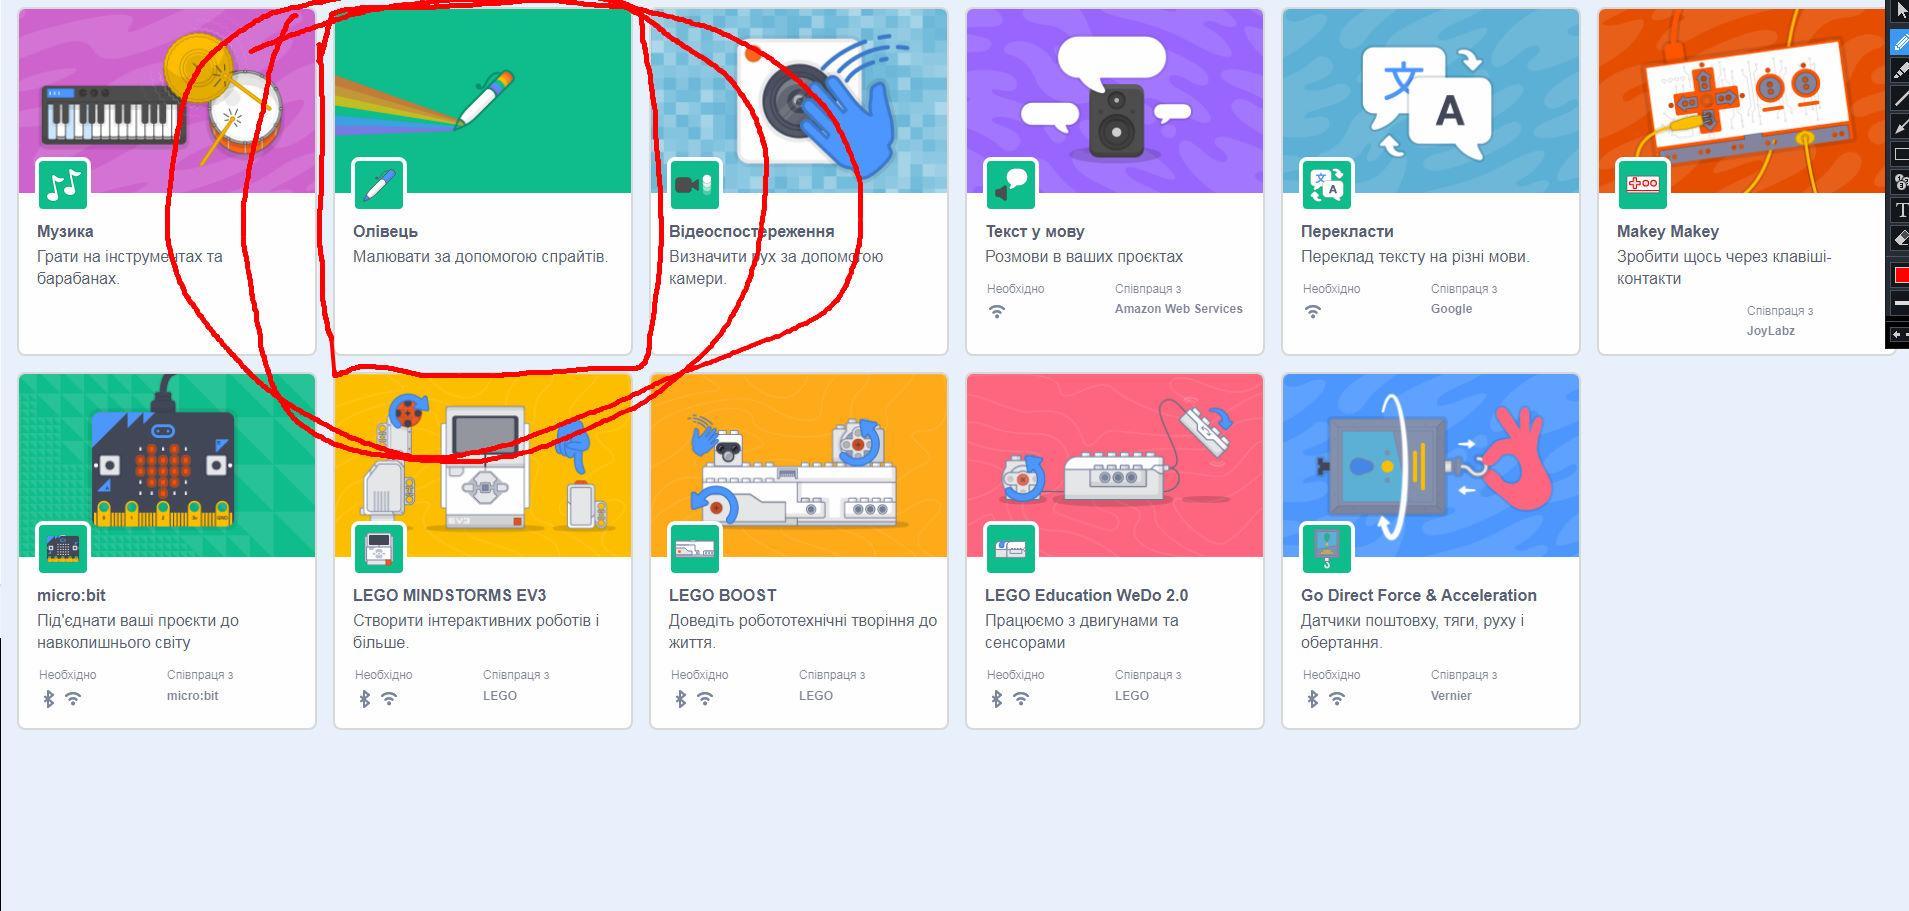Select the marker highlighter annotation tool

(x=1900, y=70)
